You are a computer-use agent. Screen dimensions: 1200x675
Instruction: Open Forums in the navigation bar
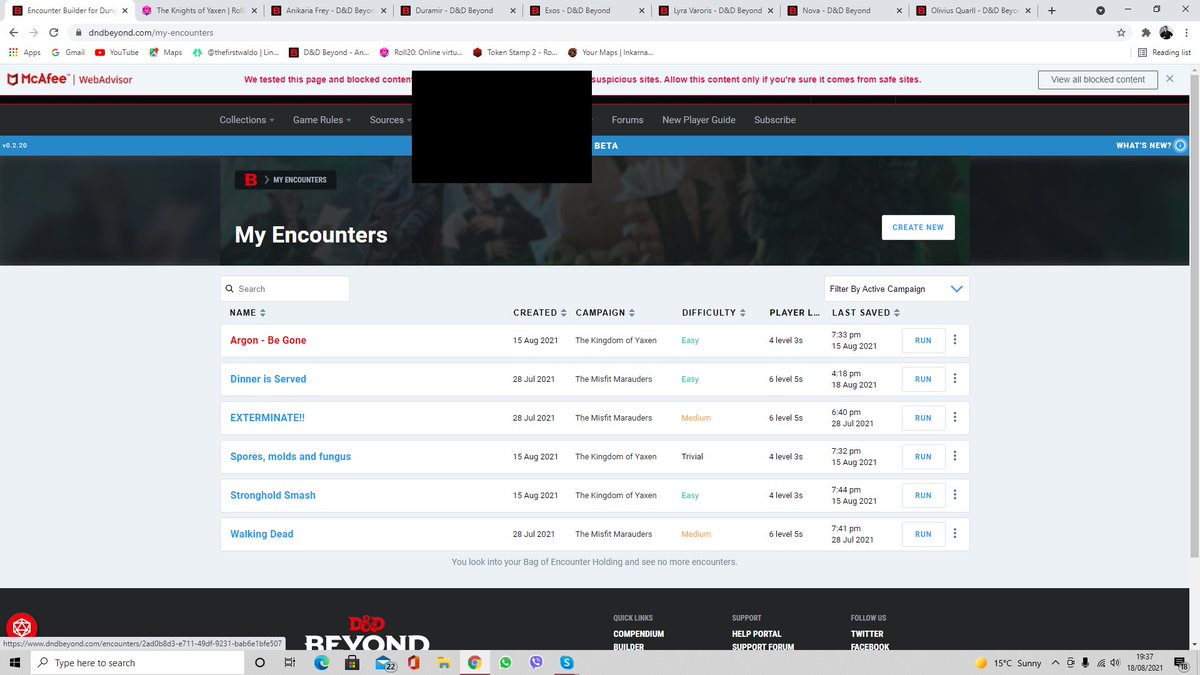click(627, 120)
